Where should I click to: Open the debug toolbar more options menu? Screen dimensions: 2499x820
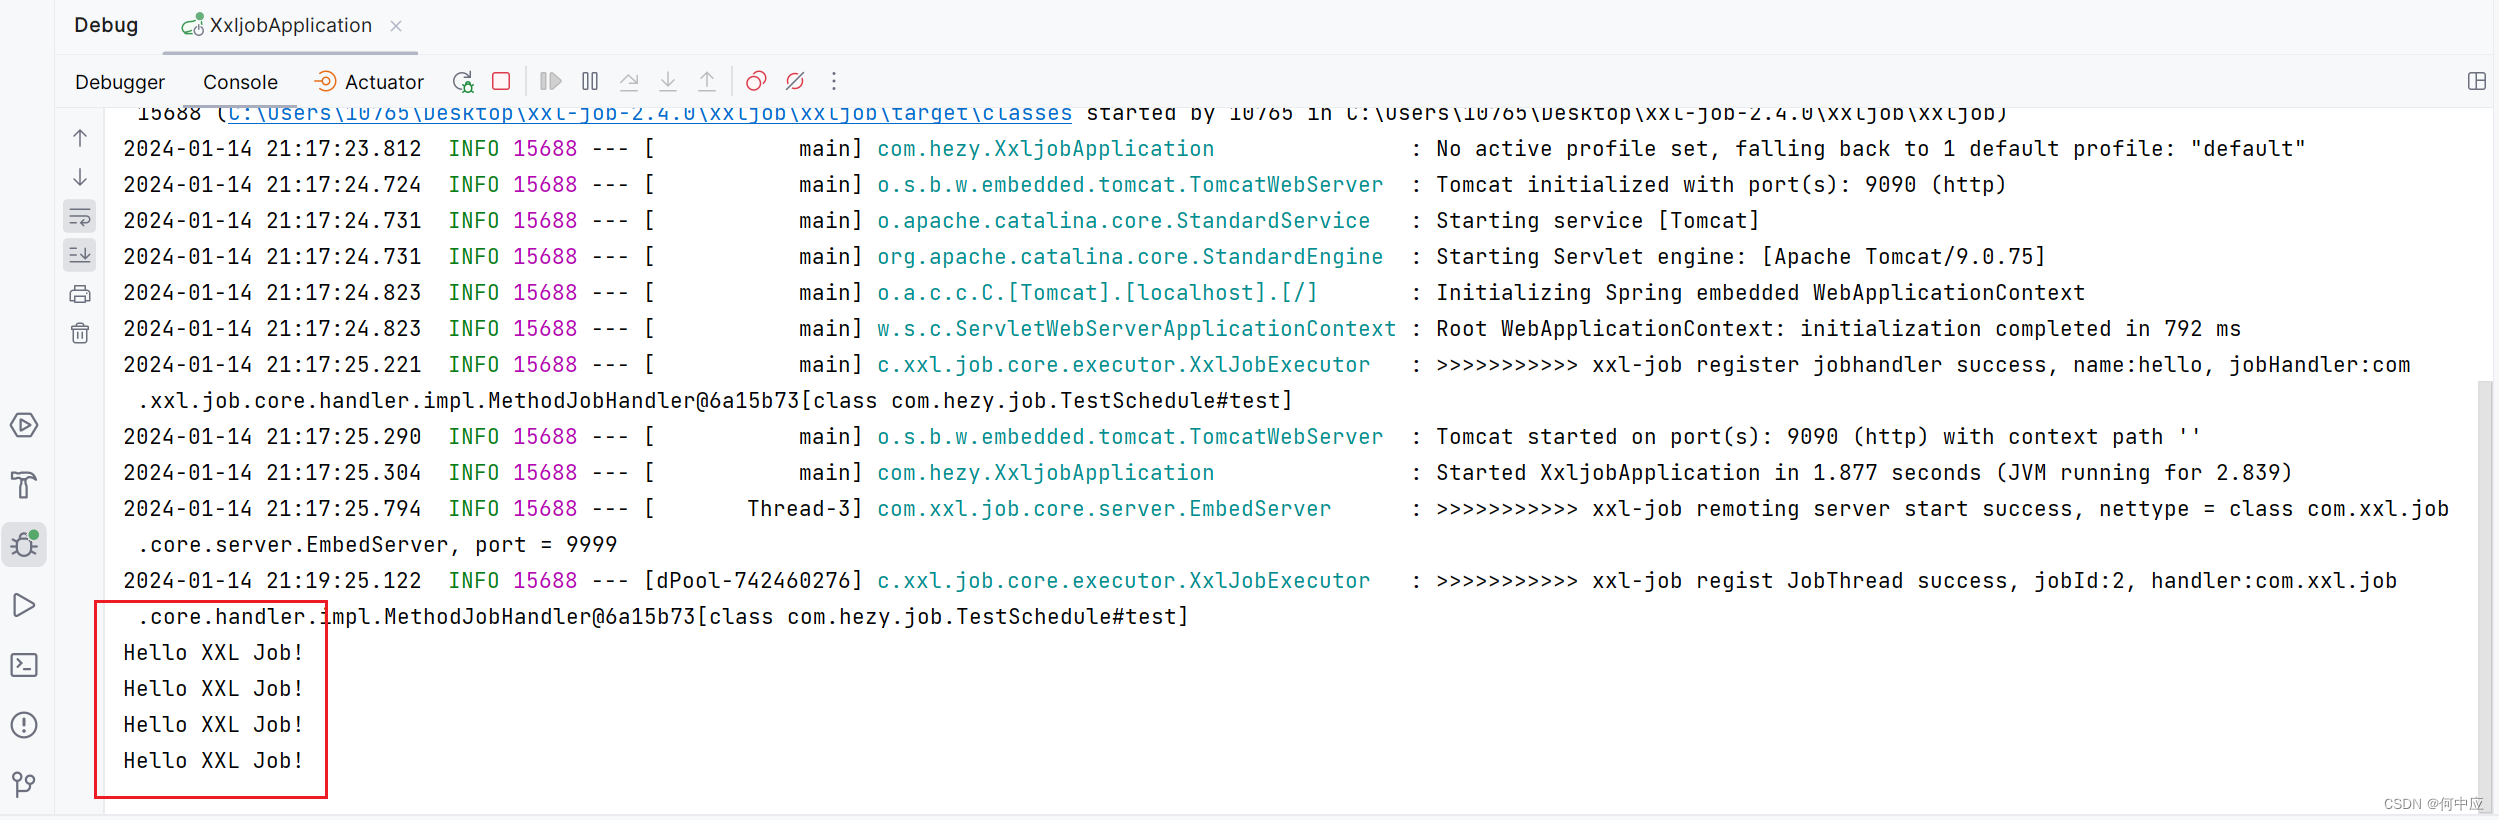834,81
